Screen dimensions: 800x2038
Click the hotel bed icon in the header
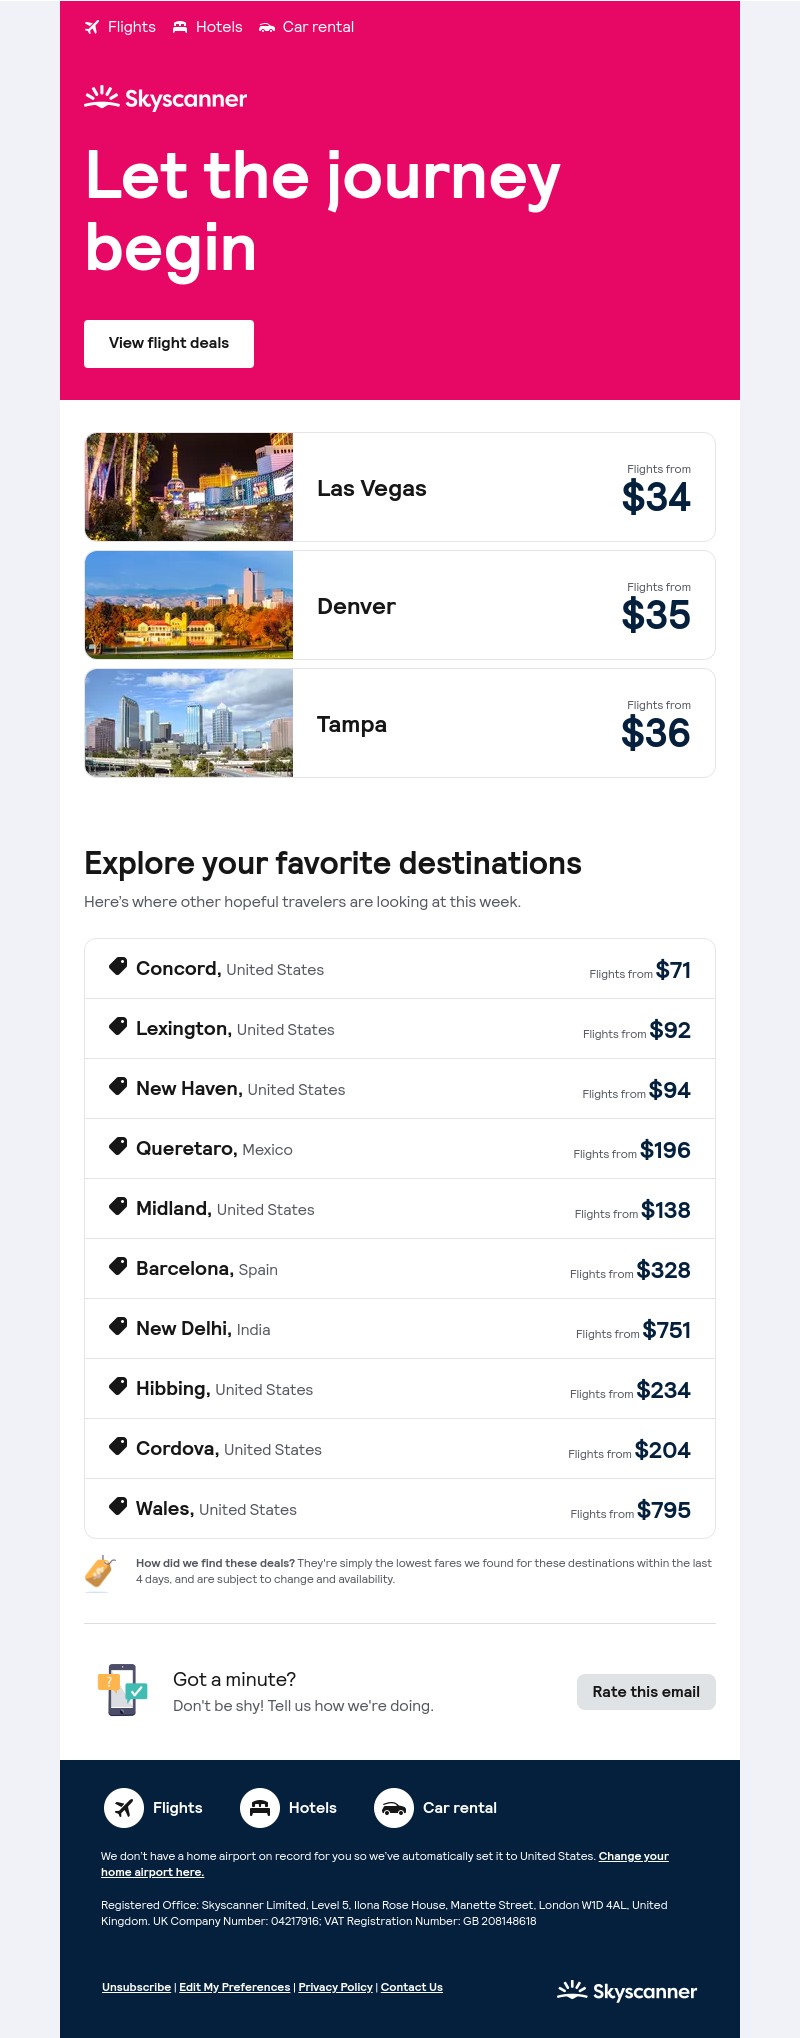[x=180, y=27]
